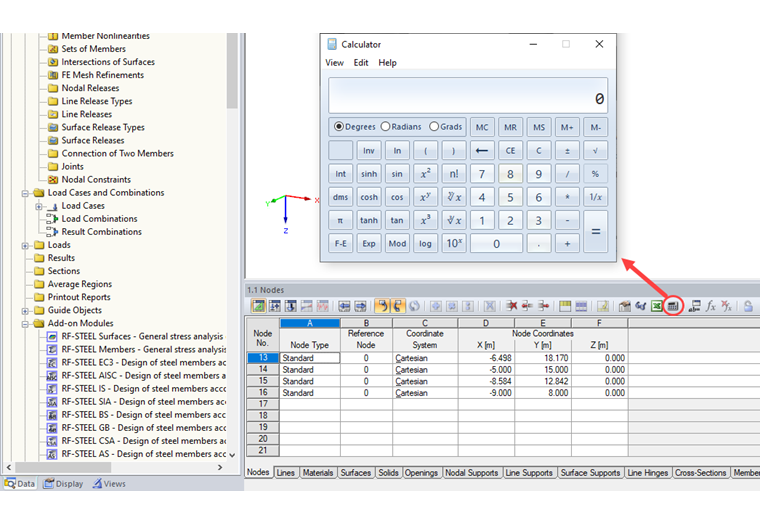Click the delete row red X icon in toolbar
This screenshot has height=524, width=760.
[511, 306]
